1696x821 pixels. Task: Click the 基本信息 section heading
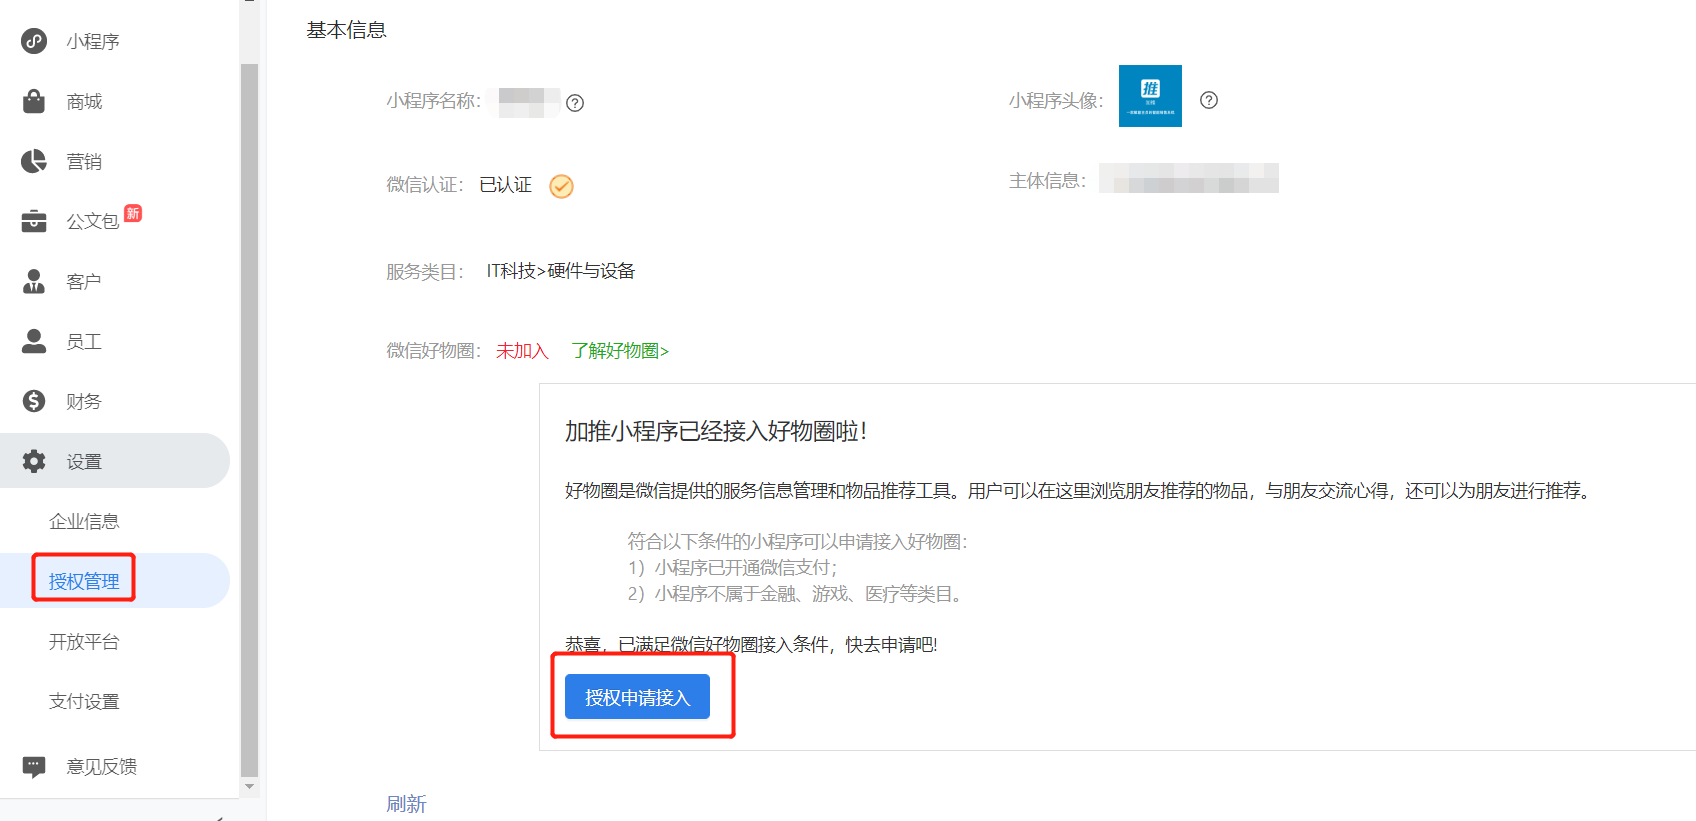pos(346,30)
